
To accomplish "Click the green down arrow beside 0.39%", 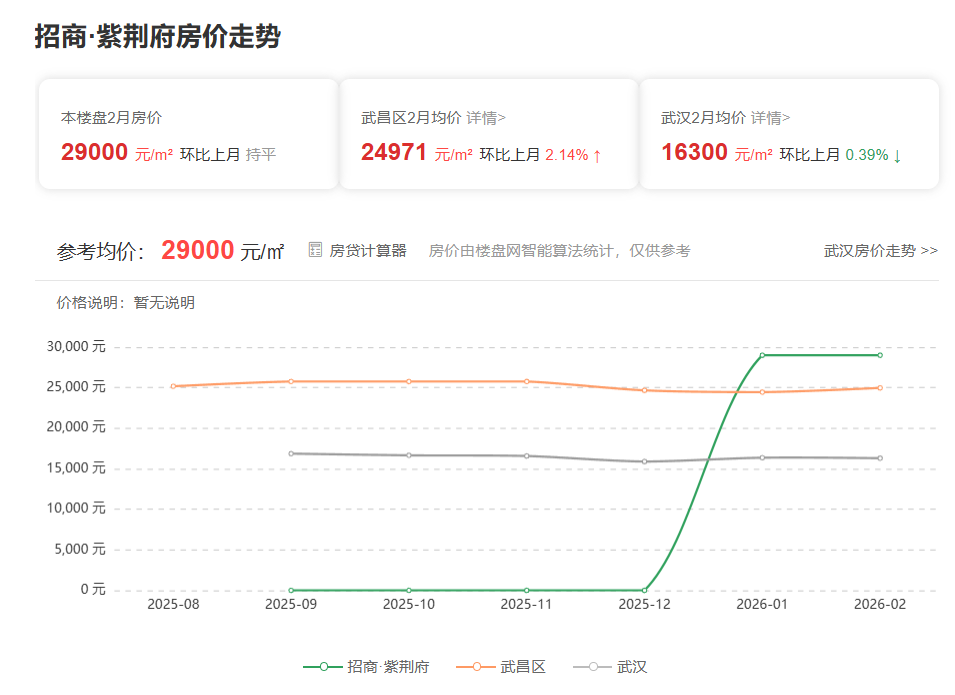I will pyautogui.click(x=897, y=156).
